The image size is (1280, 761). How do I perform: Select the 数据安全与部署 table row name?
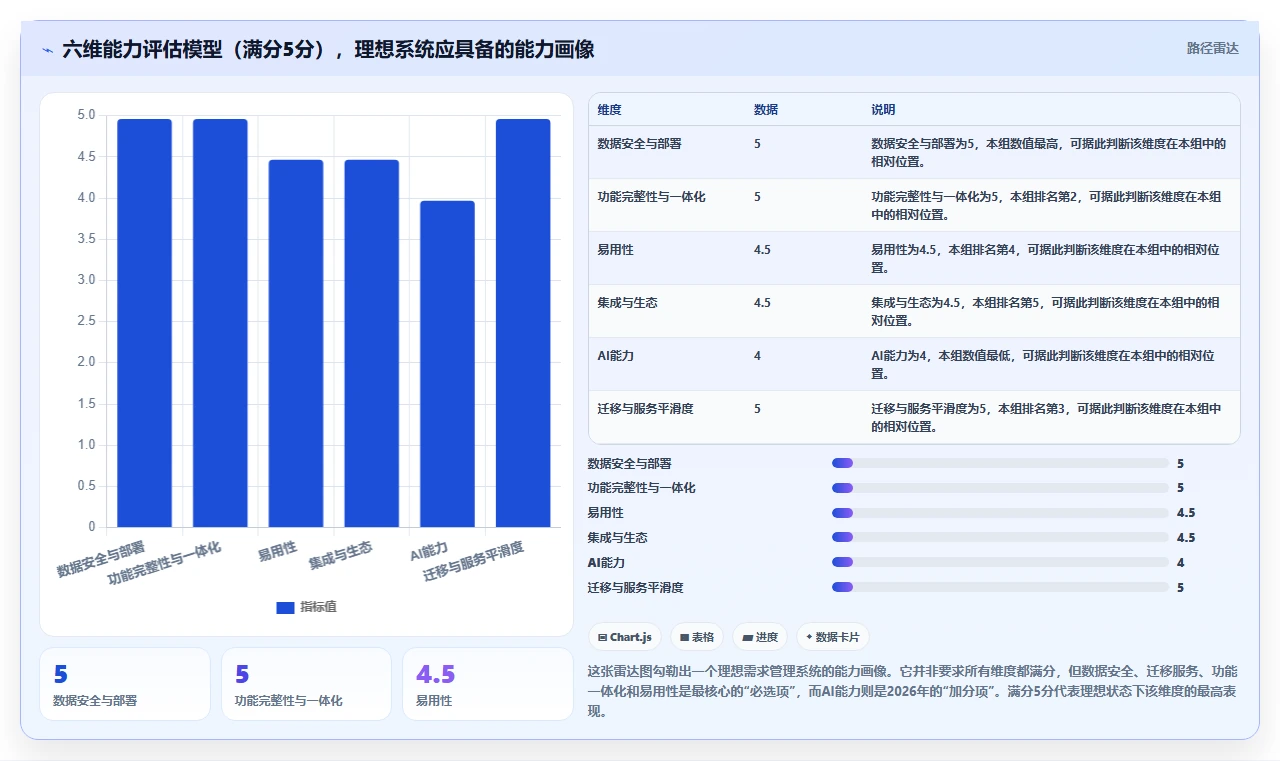639,144
